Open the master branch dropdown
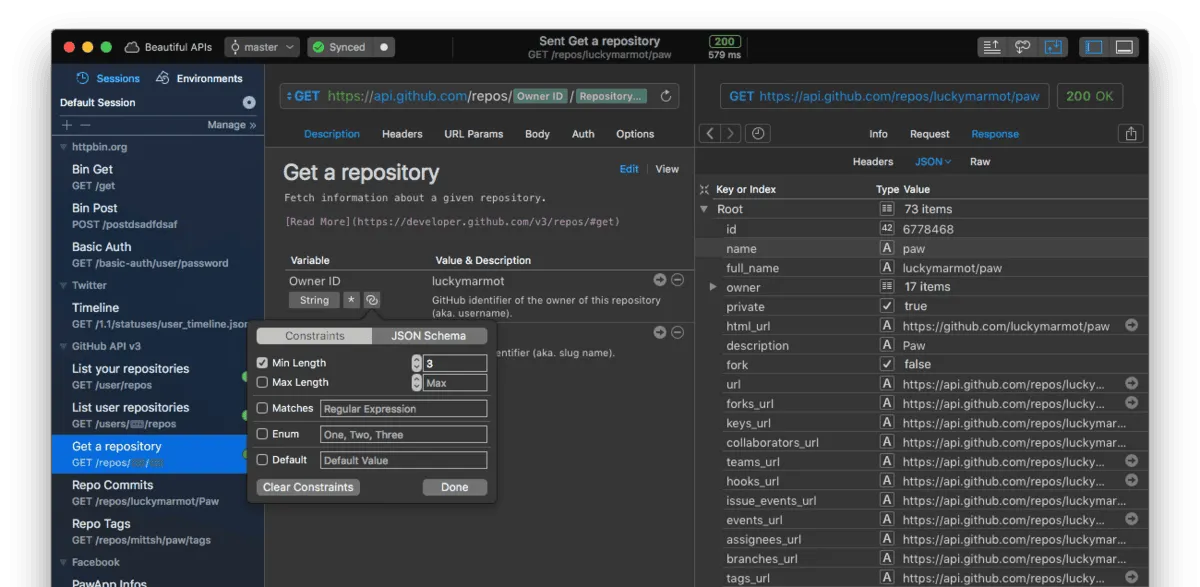The width and height of the screenshot is (1200, 587). pos(262,46)
